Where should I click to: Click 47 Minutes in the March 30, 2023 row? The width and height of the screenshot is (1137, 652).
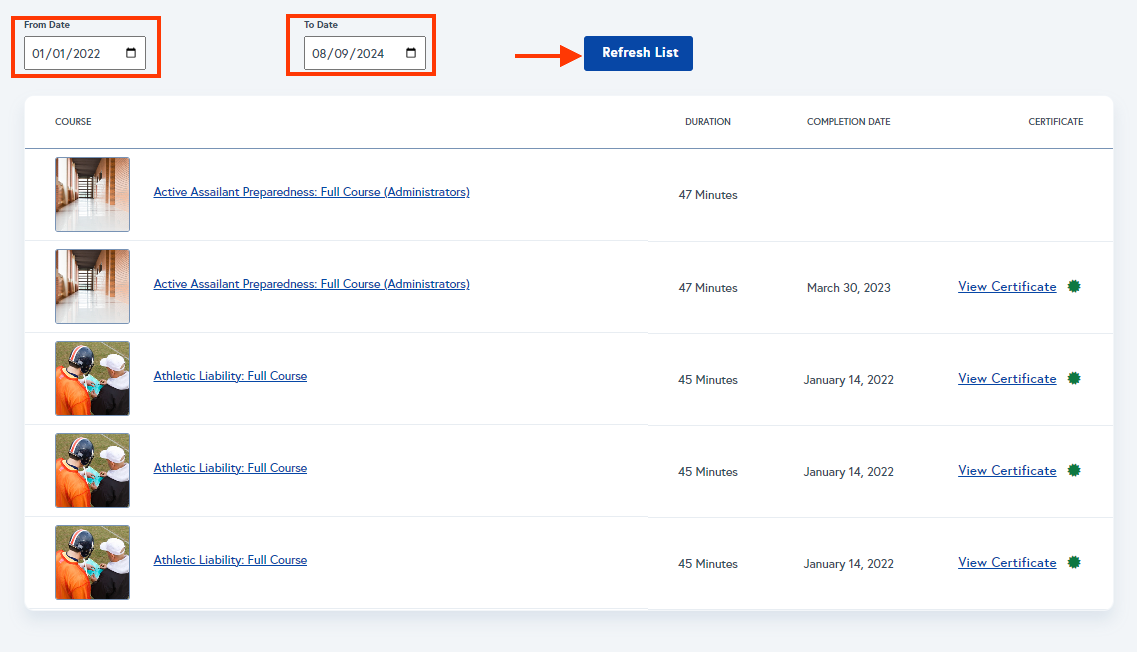[708, 288]
